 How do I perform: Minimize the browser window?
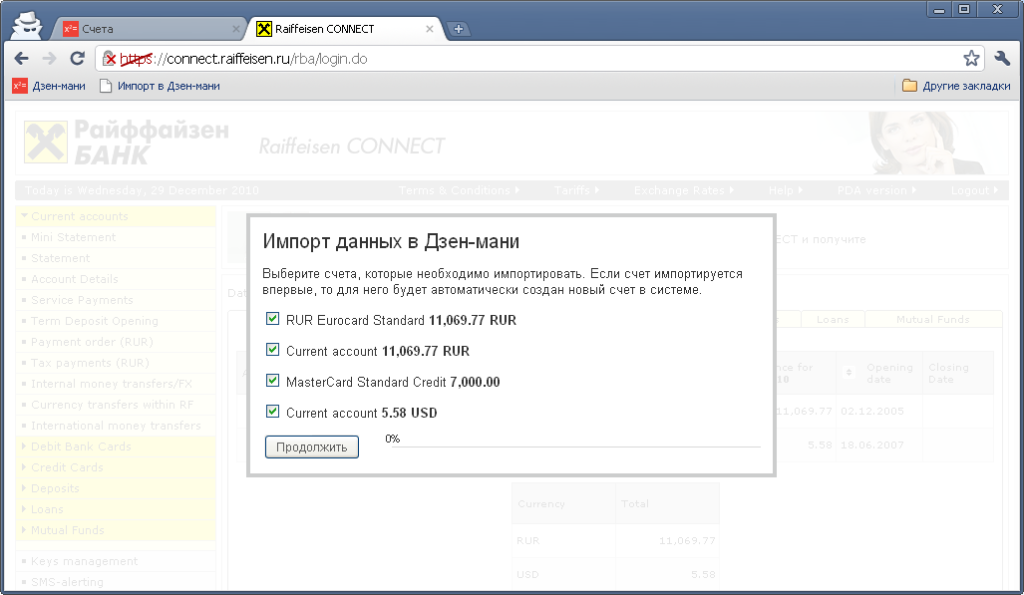point(939,9)
